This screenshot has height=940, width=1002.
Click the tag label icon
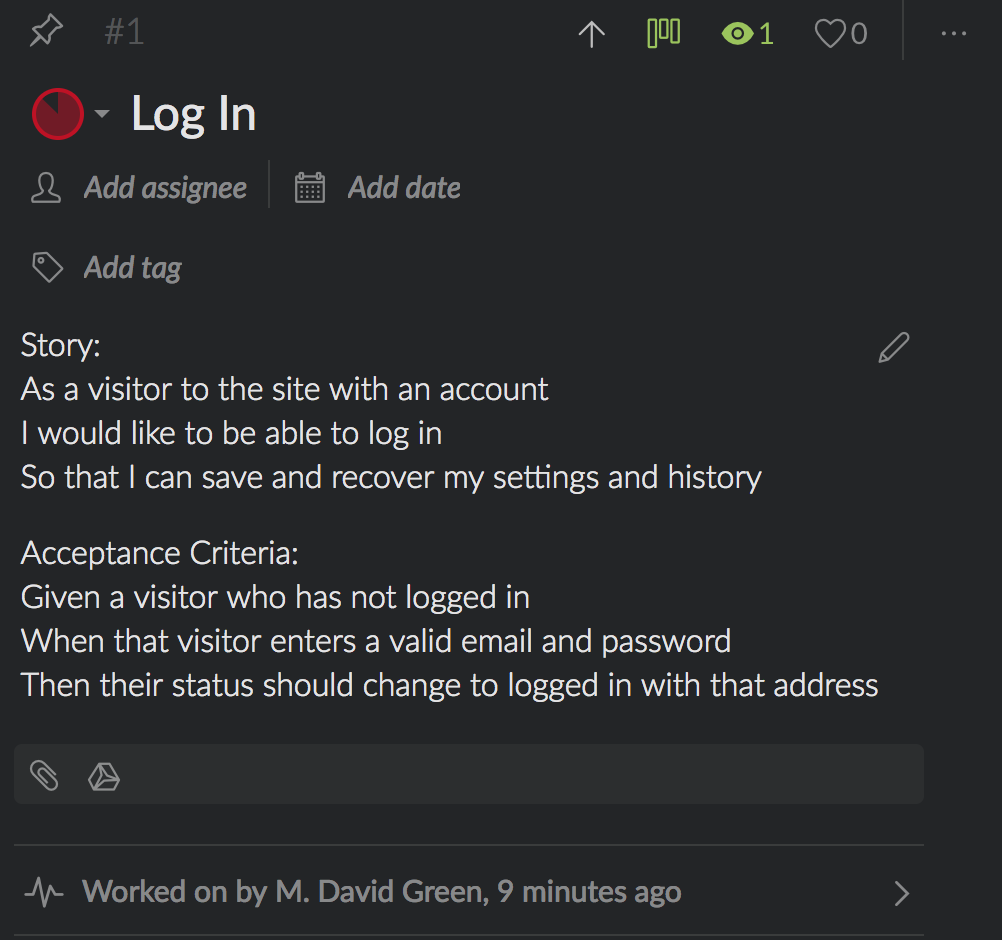click(47, 268)
